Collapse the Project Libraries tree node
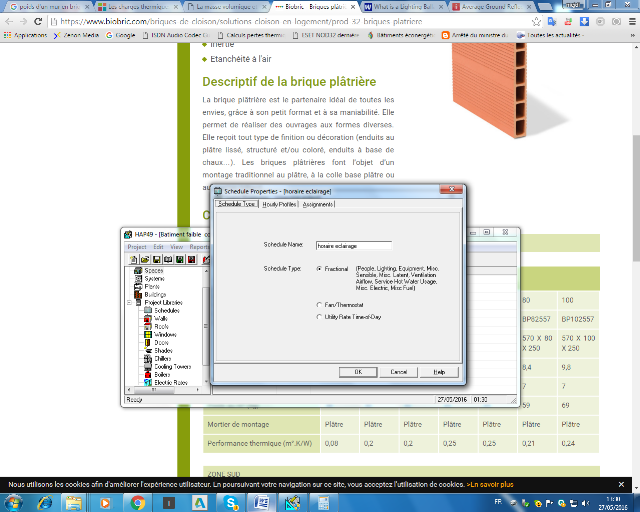The height and width of the screenshot is (512, 640). [129, 302]
